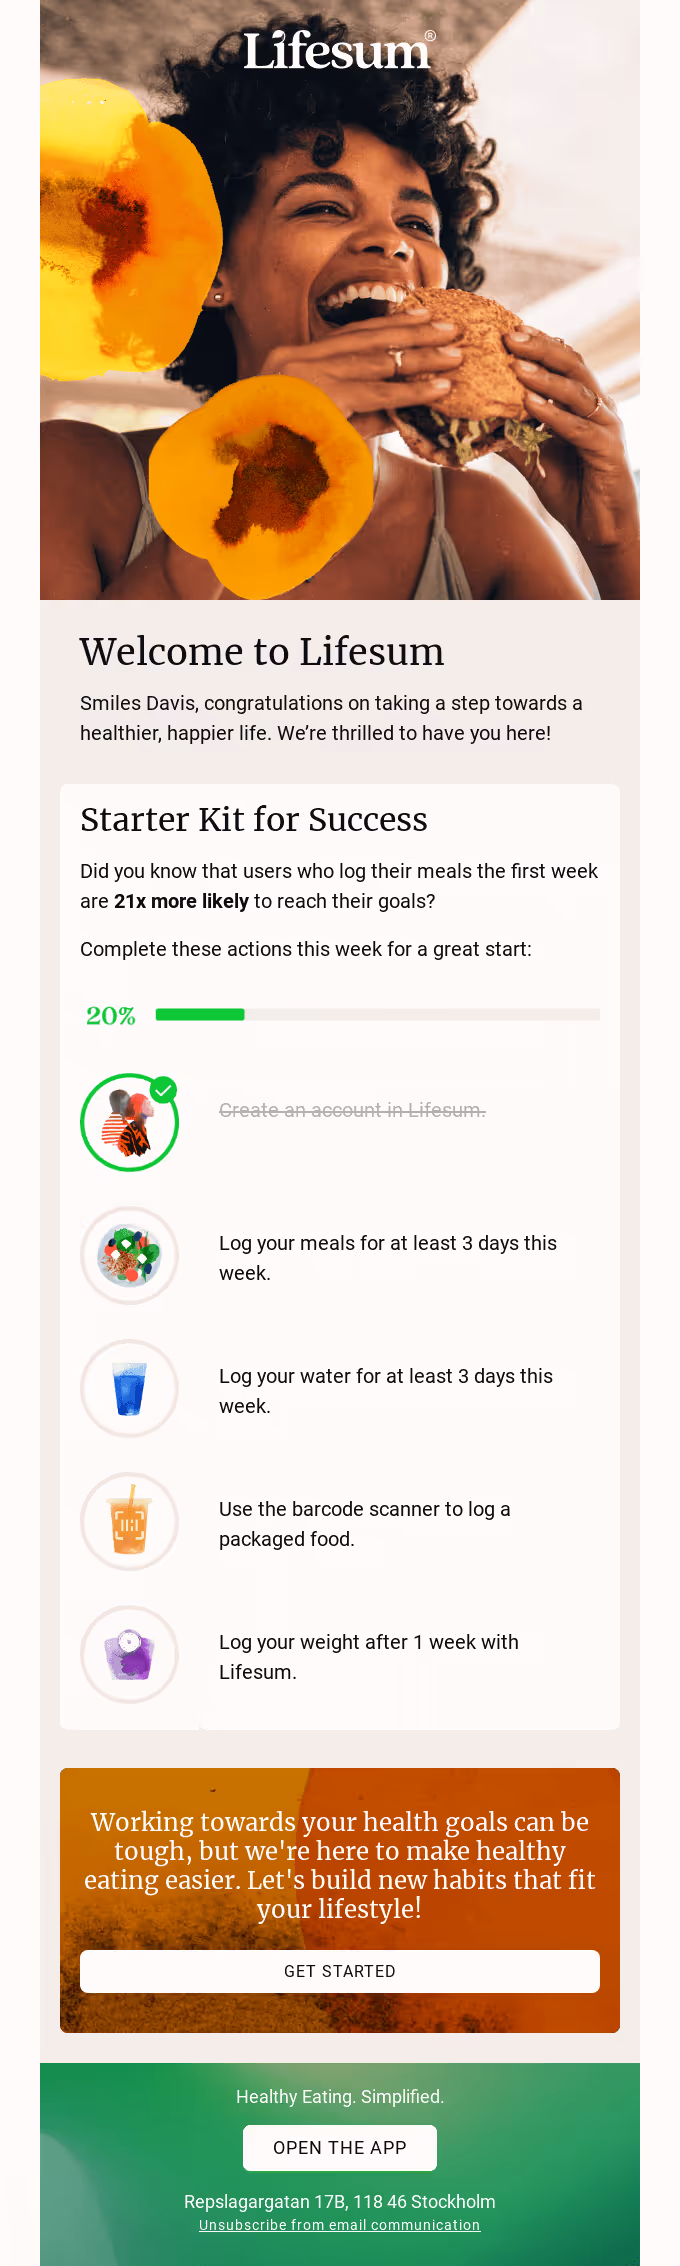This screenshot has height=2266, width=680.
Task: Select the Welcome to Lifesum heading
Action: (262, 651)
